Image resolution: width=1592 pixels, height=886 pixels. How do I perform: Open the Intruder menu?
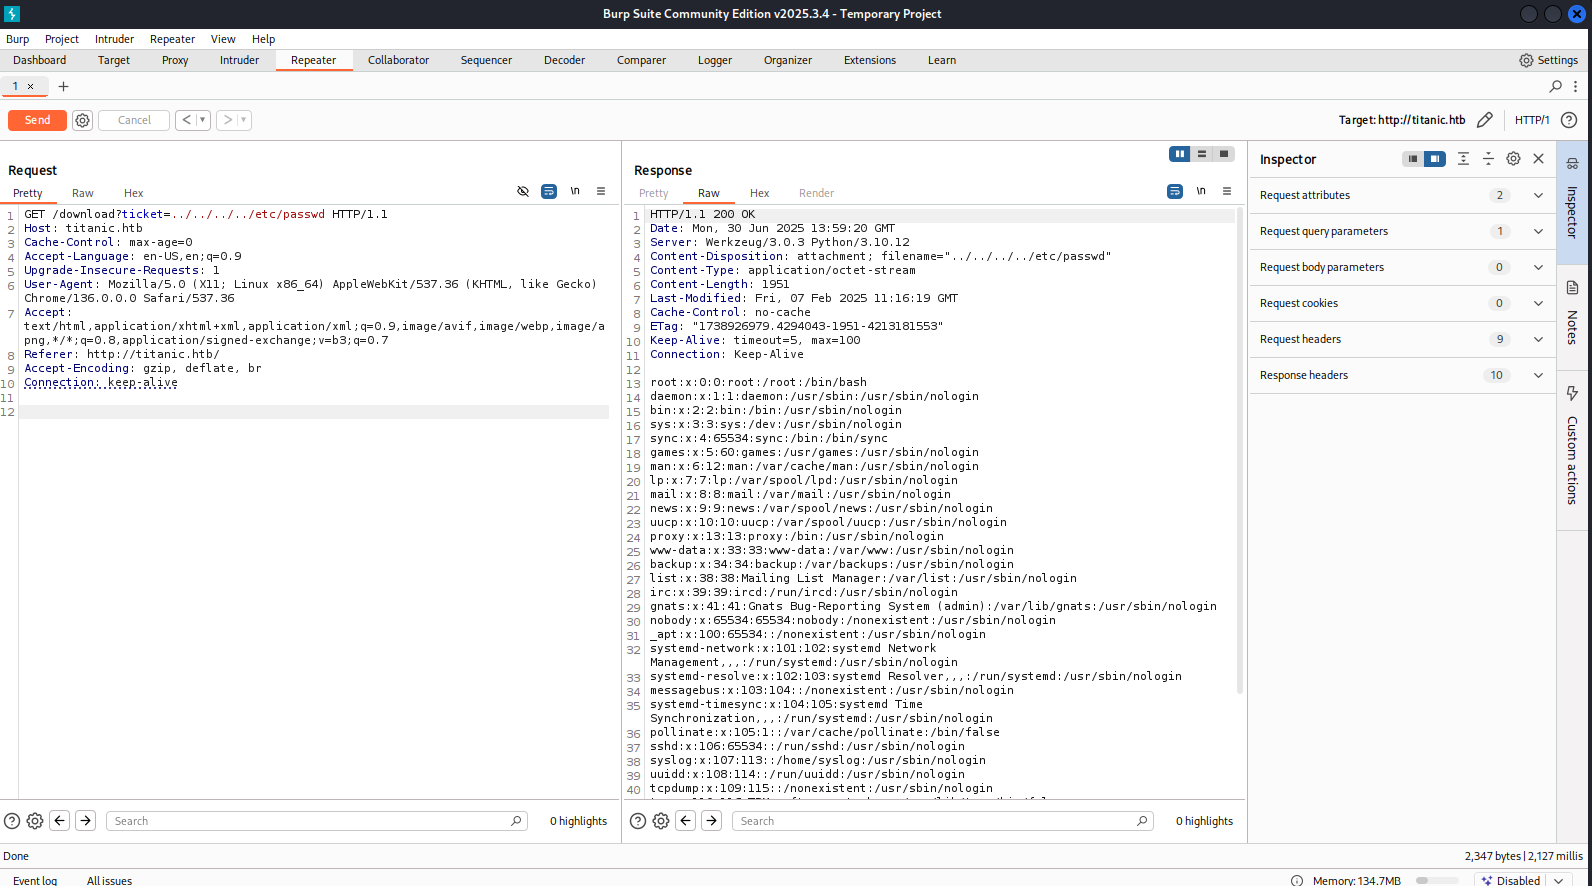tap(114, 39)
